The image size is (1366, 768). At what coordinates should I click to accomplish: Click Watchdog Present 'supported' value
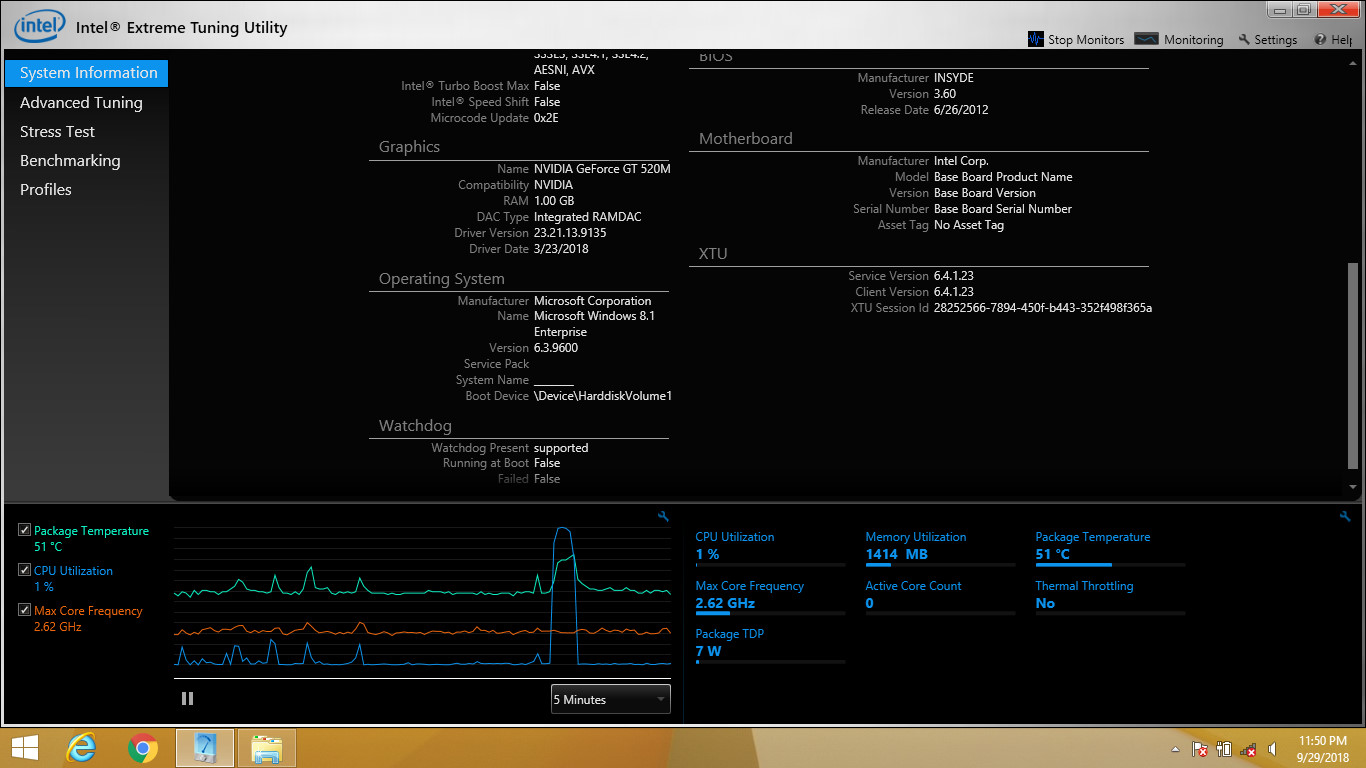561,448
